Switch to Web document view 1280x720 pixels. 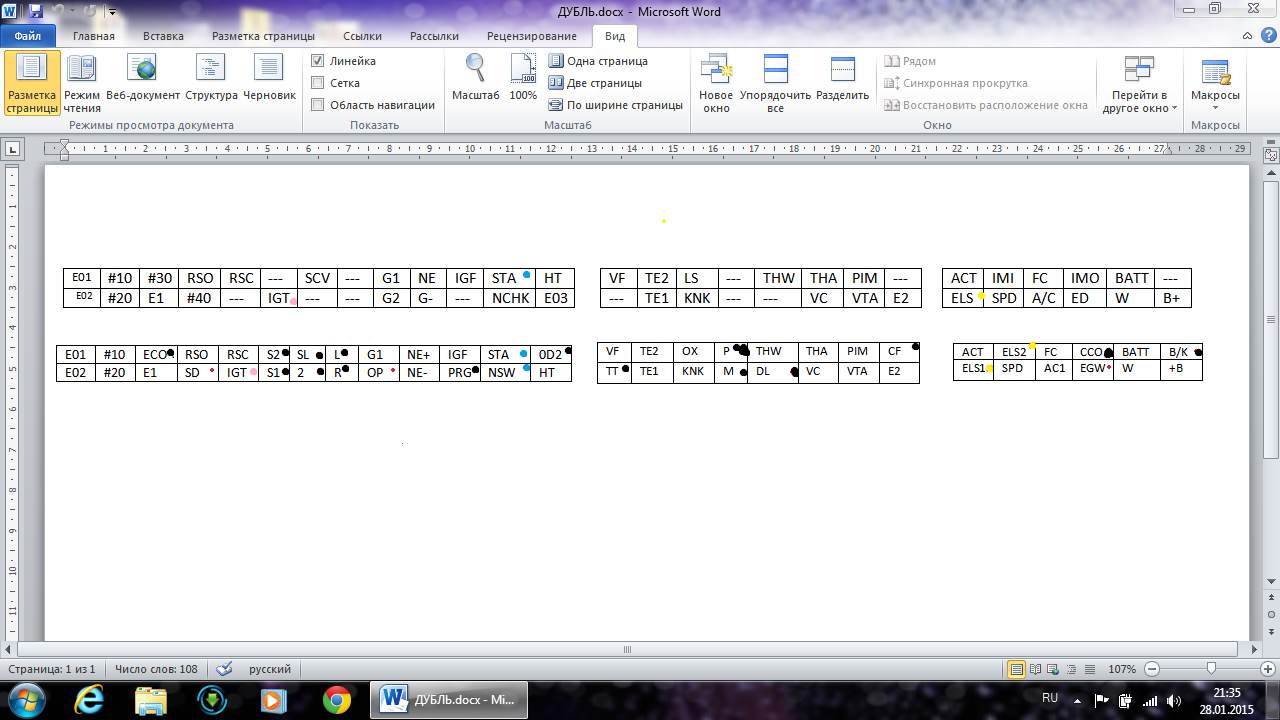[x=143, y=82]
